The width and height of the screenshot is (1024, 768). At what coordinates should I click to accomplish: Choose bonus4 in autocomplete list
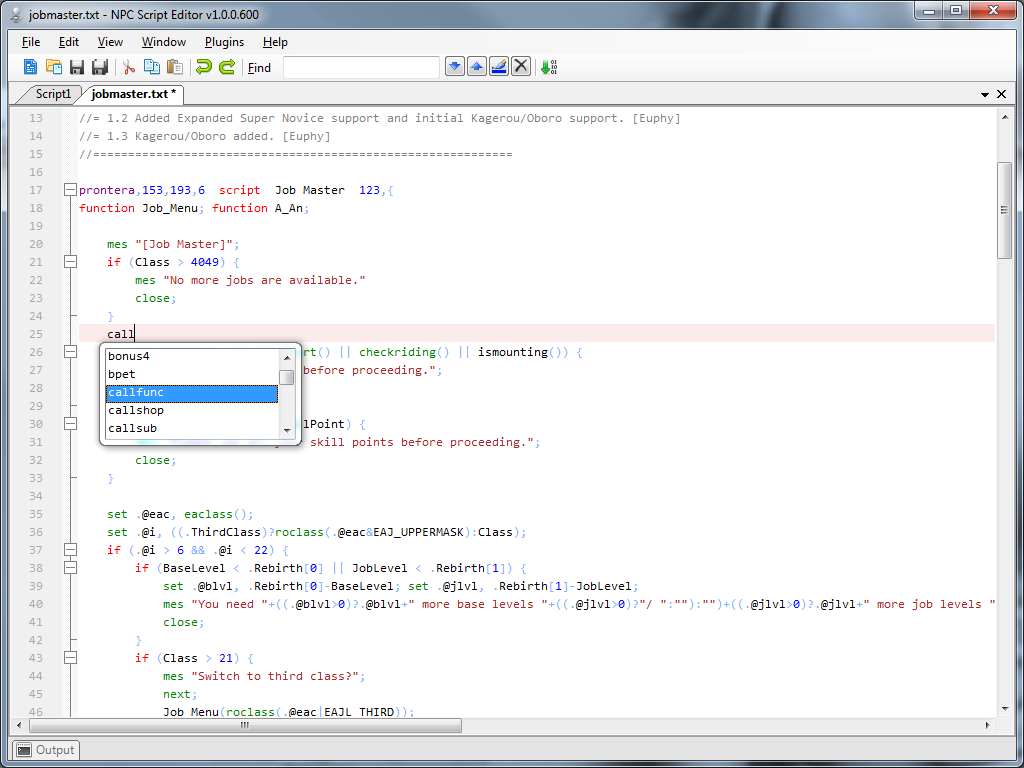point(192,357)
